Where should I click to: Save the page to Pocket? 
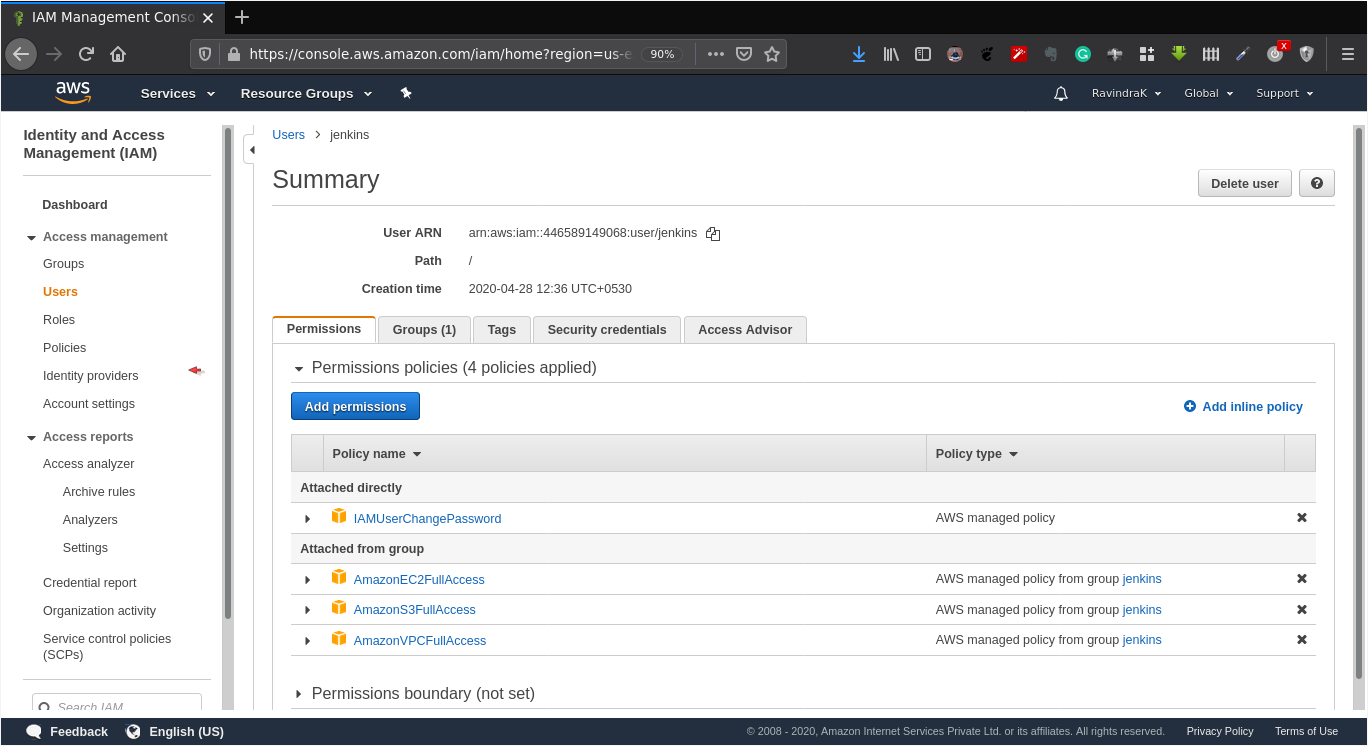tap(744, 54)
